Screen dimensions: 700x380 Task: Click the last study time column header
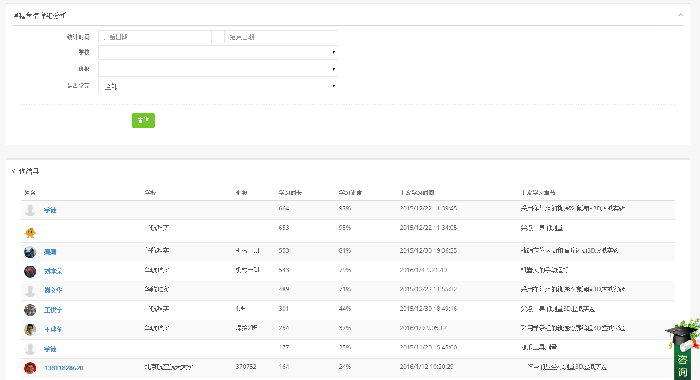(417, 192)
